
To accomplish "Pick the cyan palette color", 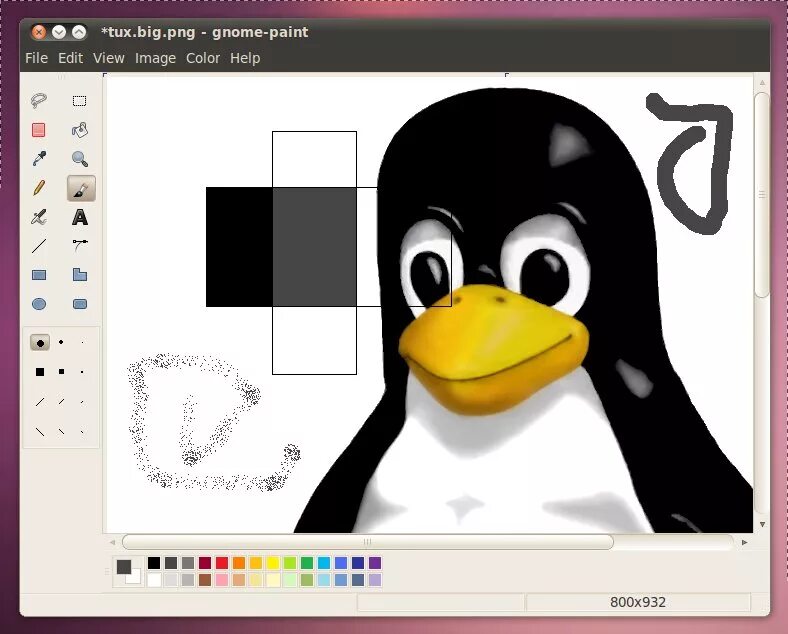I will click(324, 563).
